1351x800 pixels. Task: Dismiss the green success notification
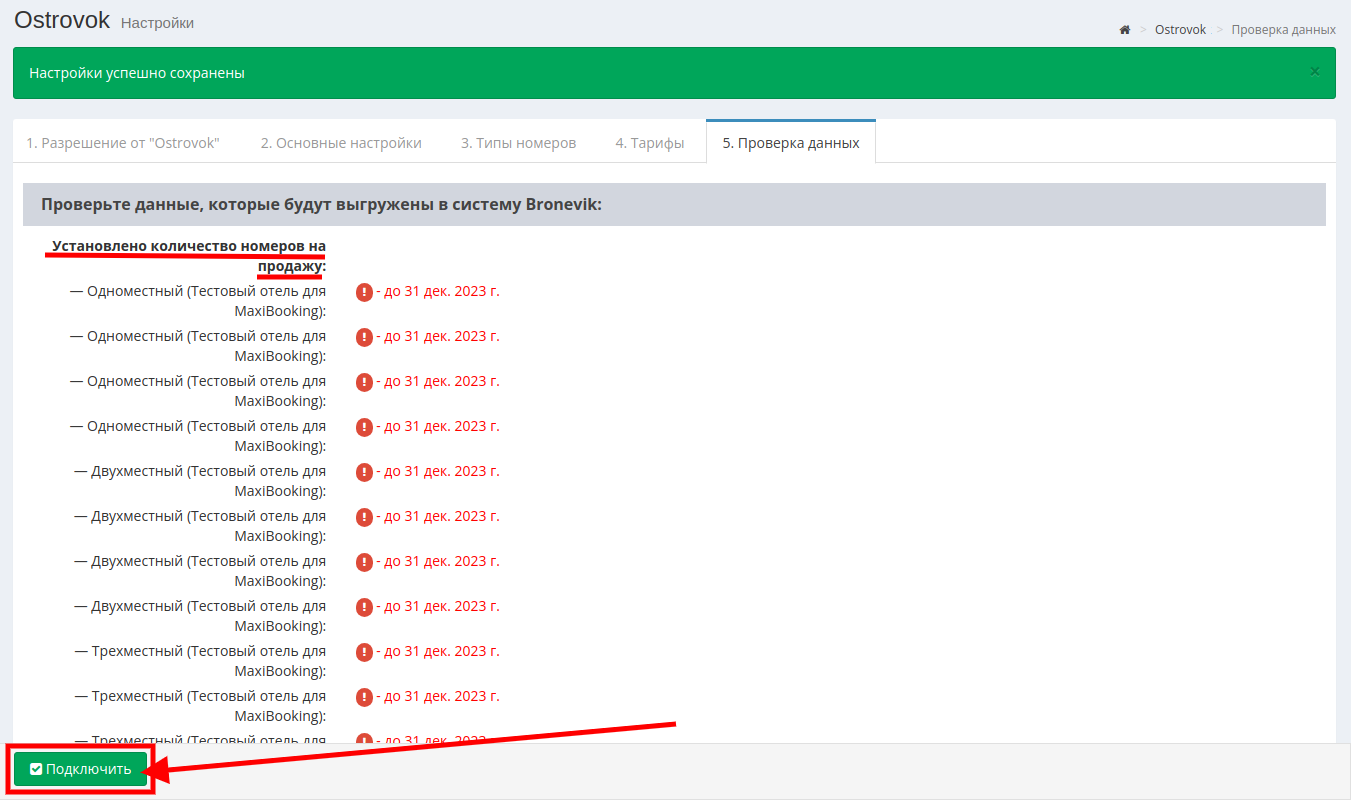tap(1314, 71)
